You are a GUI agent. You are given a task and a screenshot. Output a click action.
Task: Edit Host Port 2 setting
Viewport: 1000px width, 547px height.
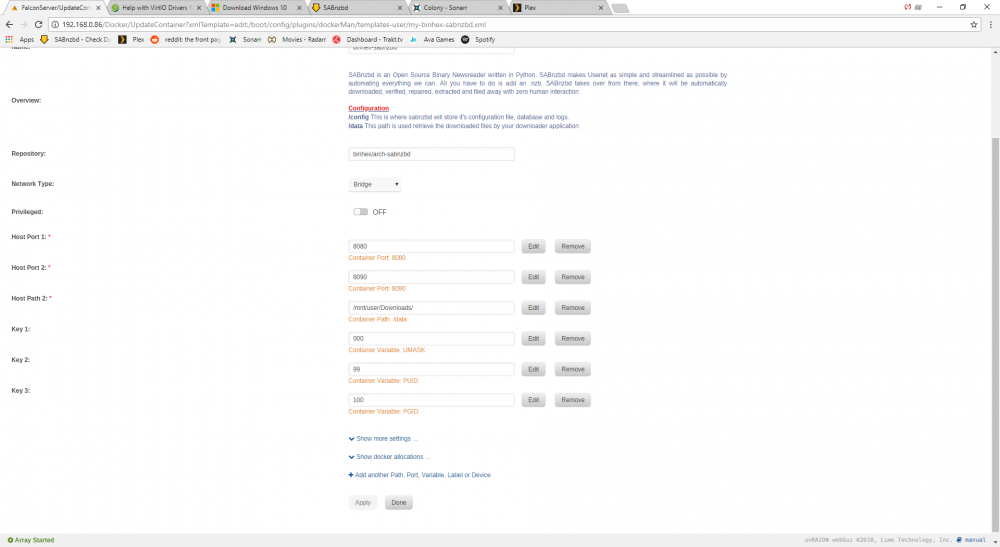click(x=533, y=277)
